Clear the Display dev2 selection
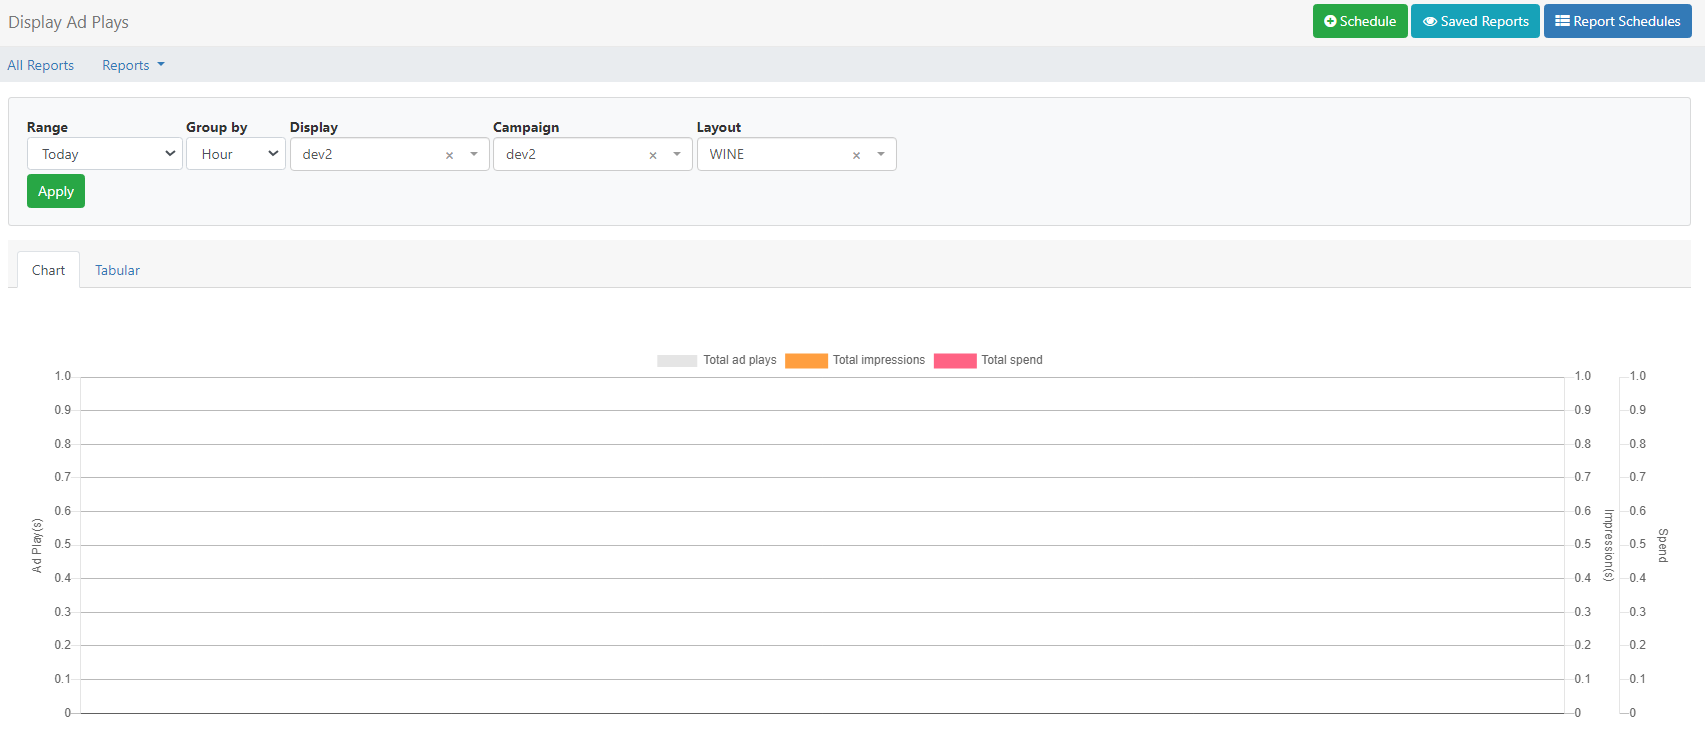This screenshot has height=749, width=1705. click(x=449, y=155)
